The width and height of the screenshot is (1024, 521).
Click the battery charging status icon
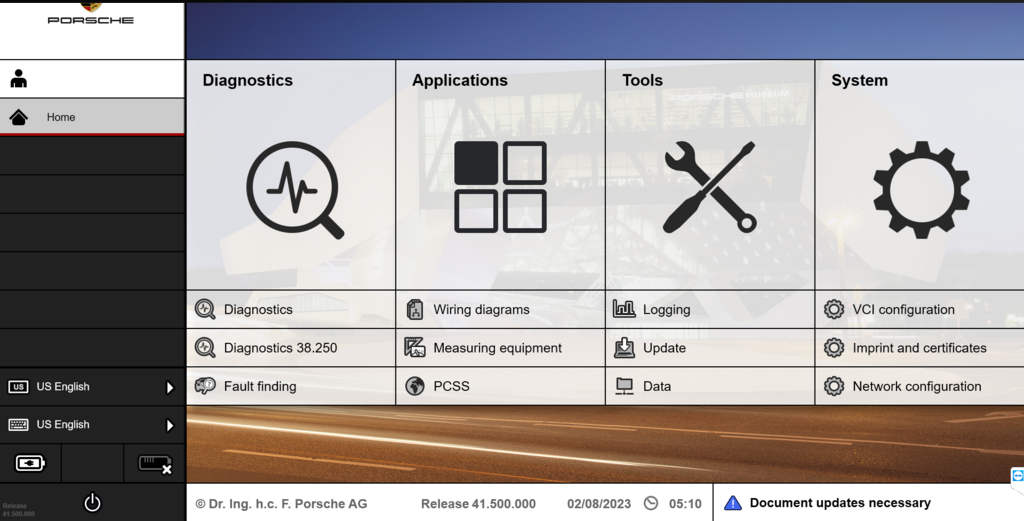(x=30, y=463)
